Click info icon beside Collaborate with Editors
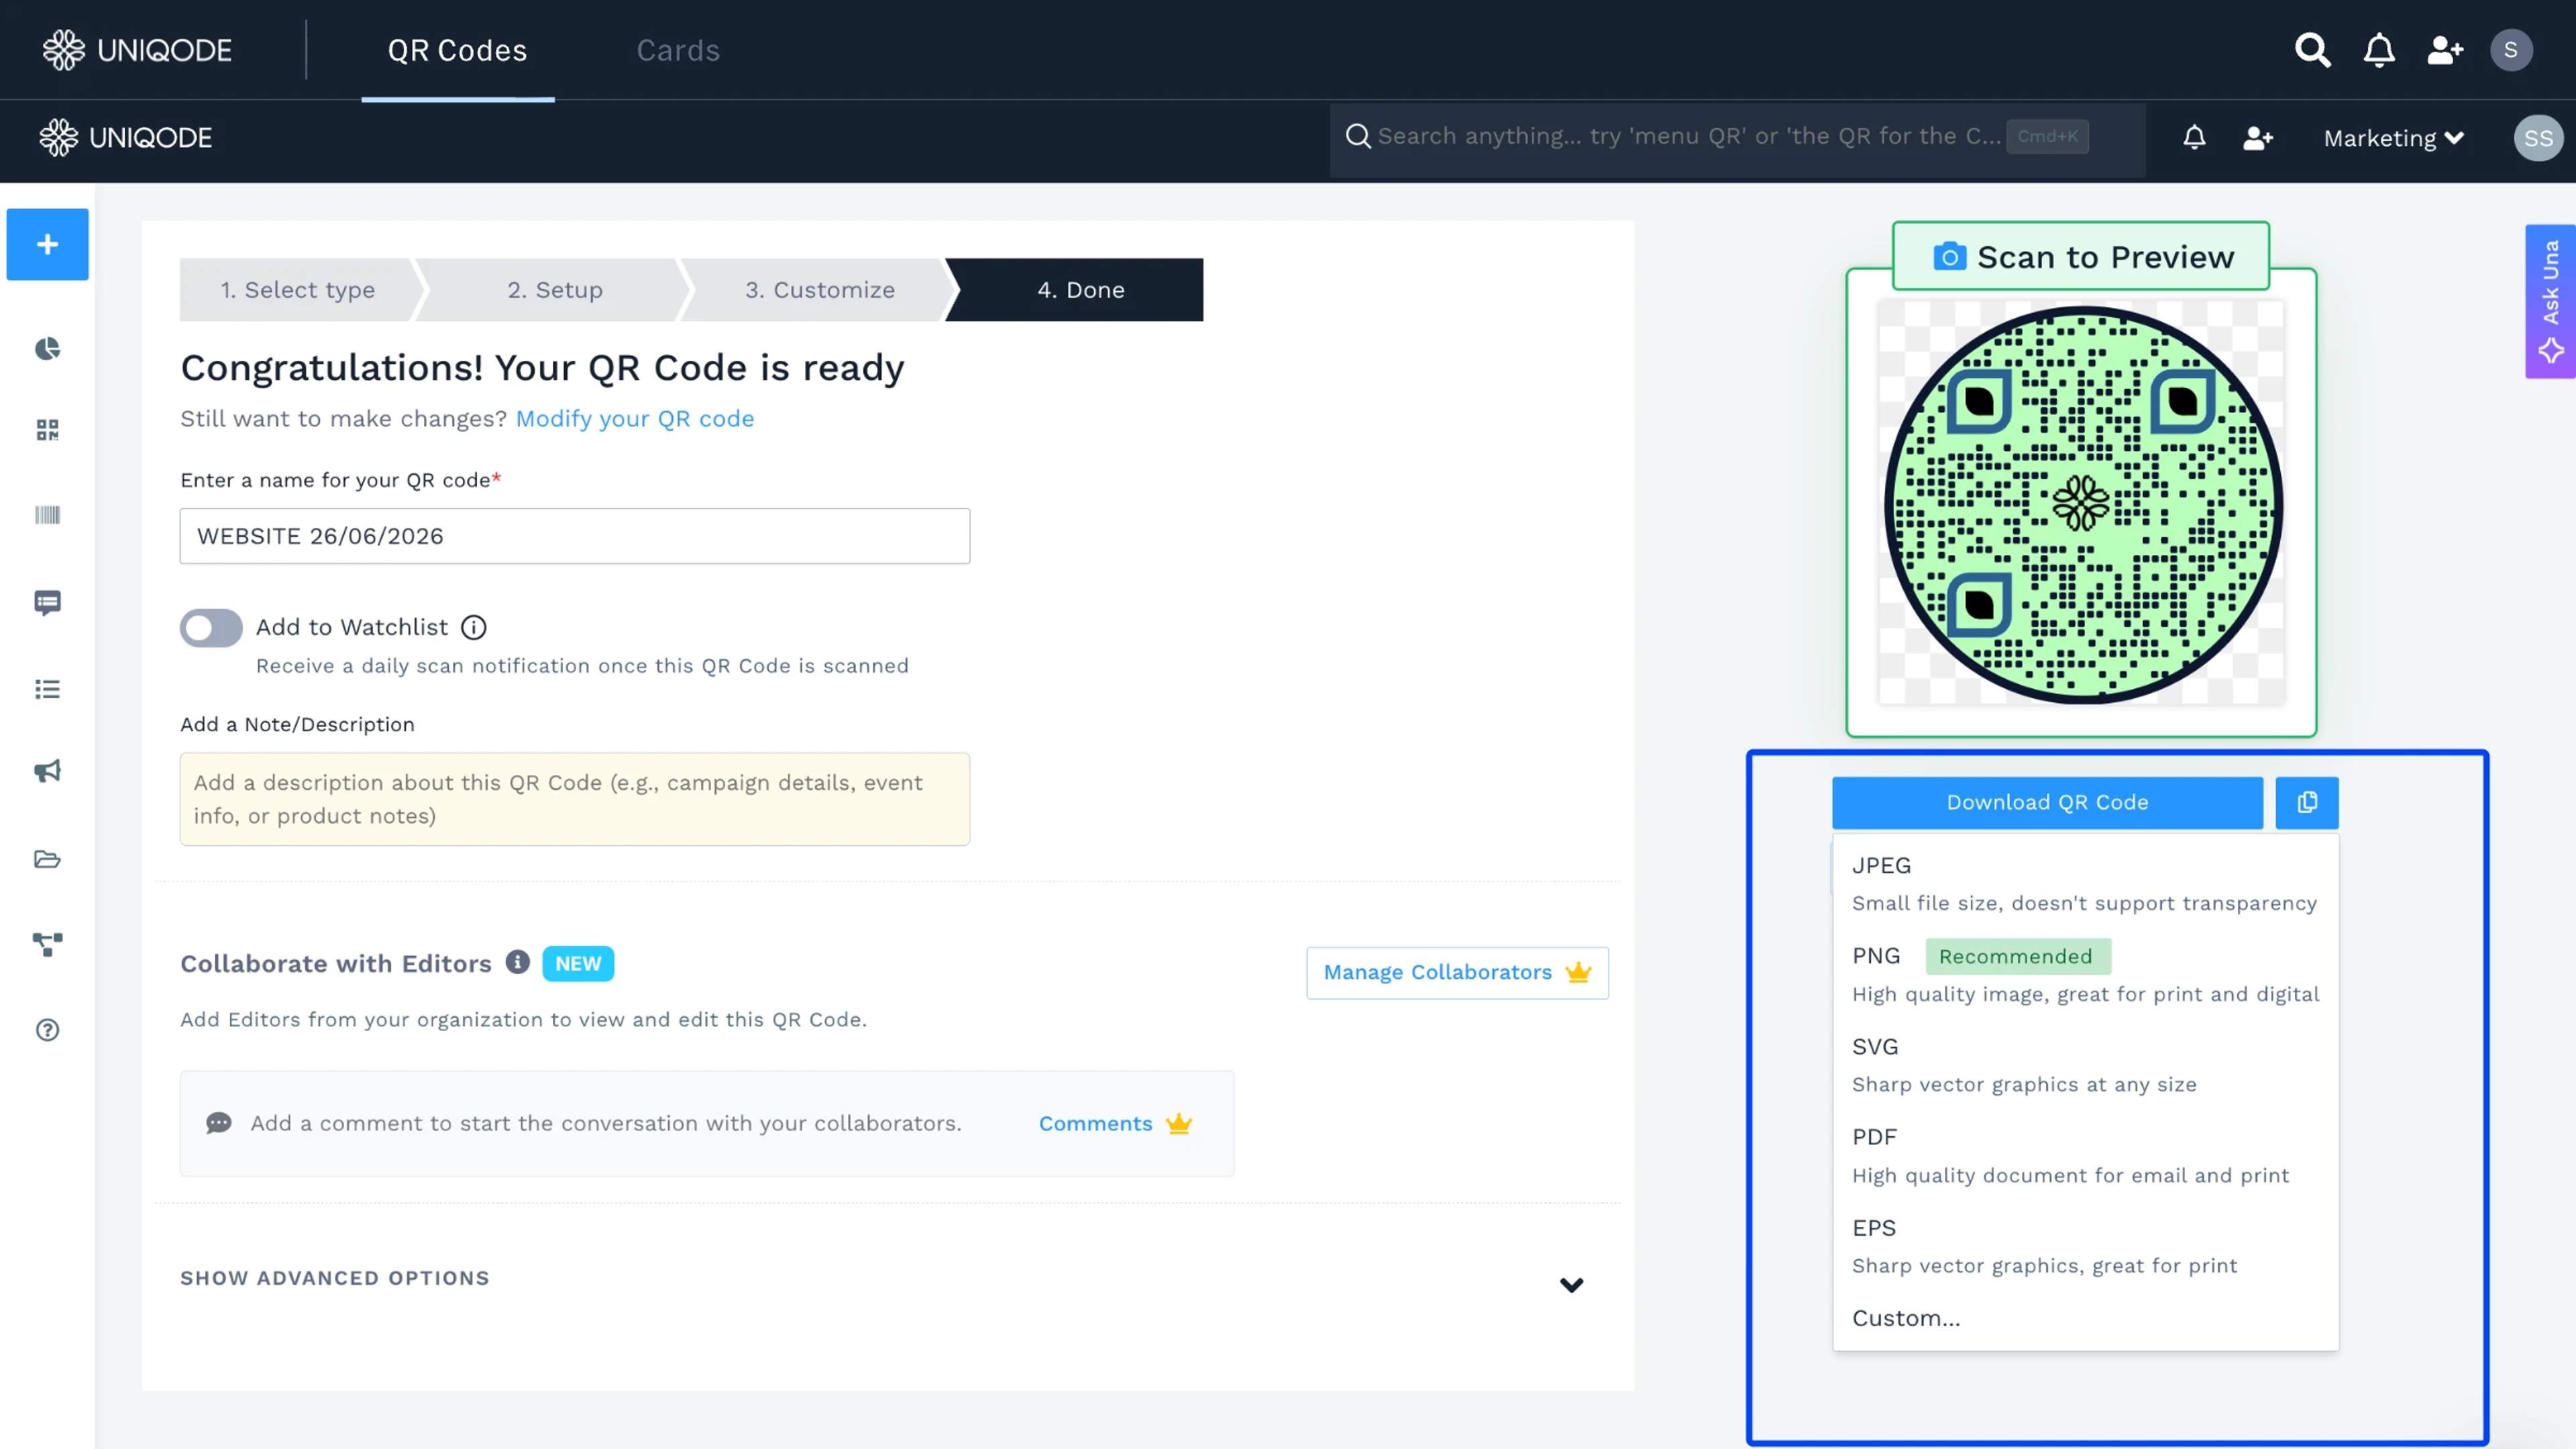This screenshot has width=2576, height=1449. 517,962
